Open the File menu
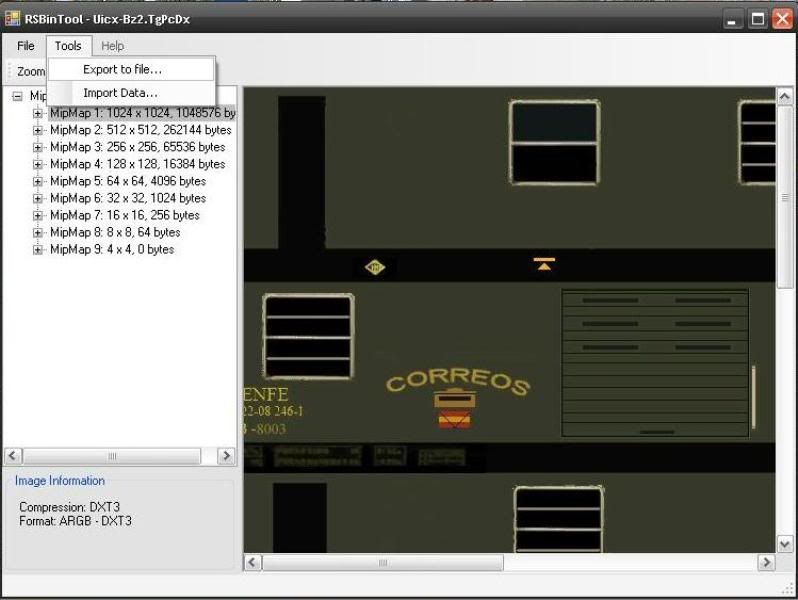Image resolution: width=798 pixels, height=600 pixels. (x=25, y=46)
